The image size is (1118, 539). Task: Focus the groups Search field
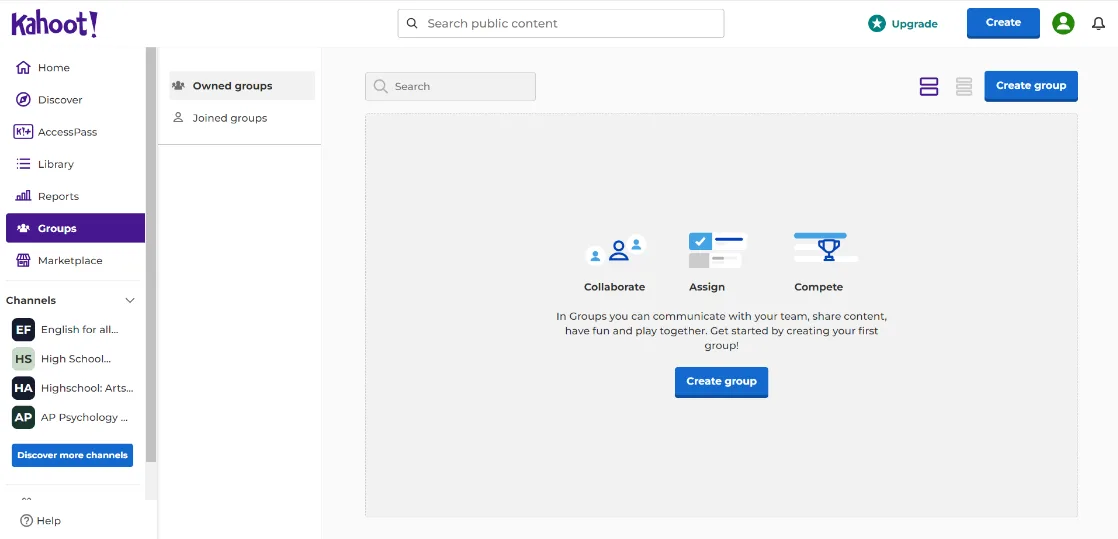[x=451, y=86]
